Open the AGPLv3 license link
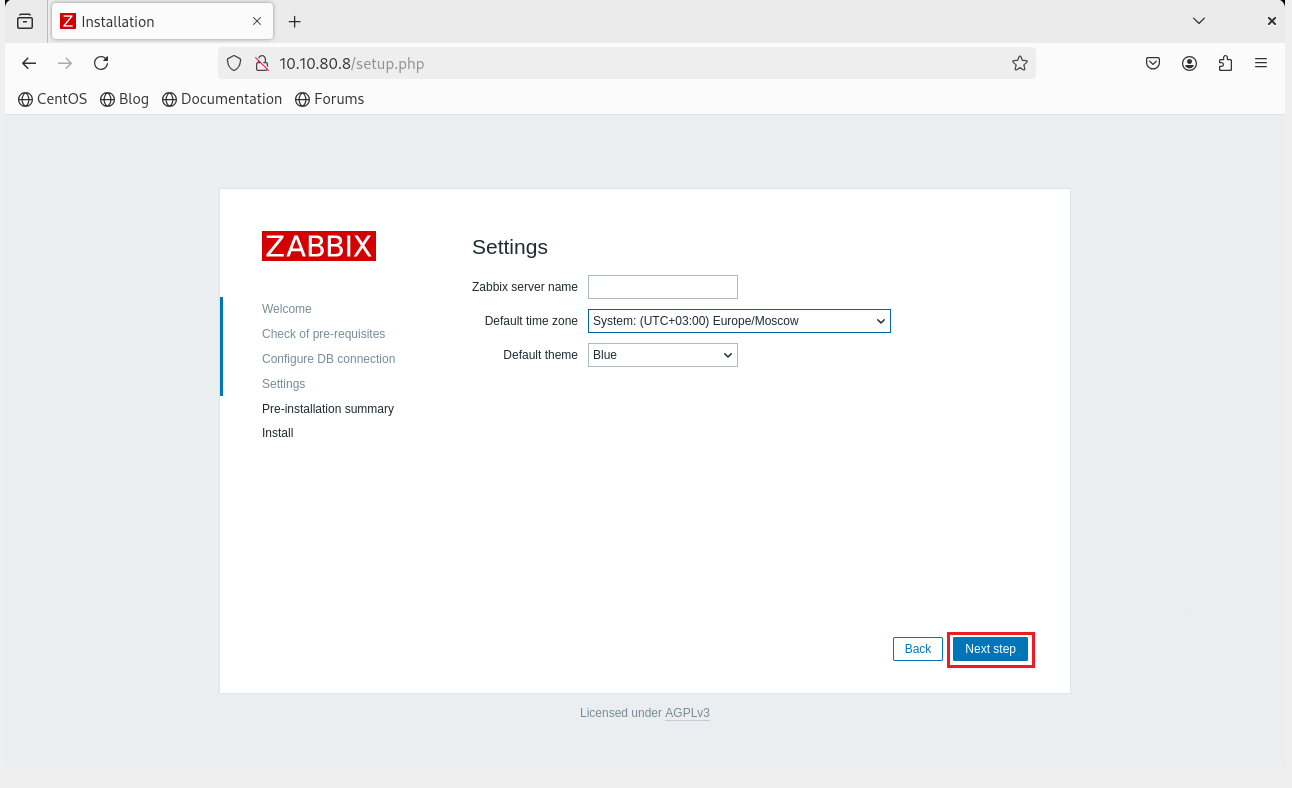 pyautogui.click(x=687, y=713)
